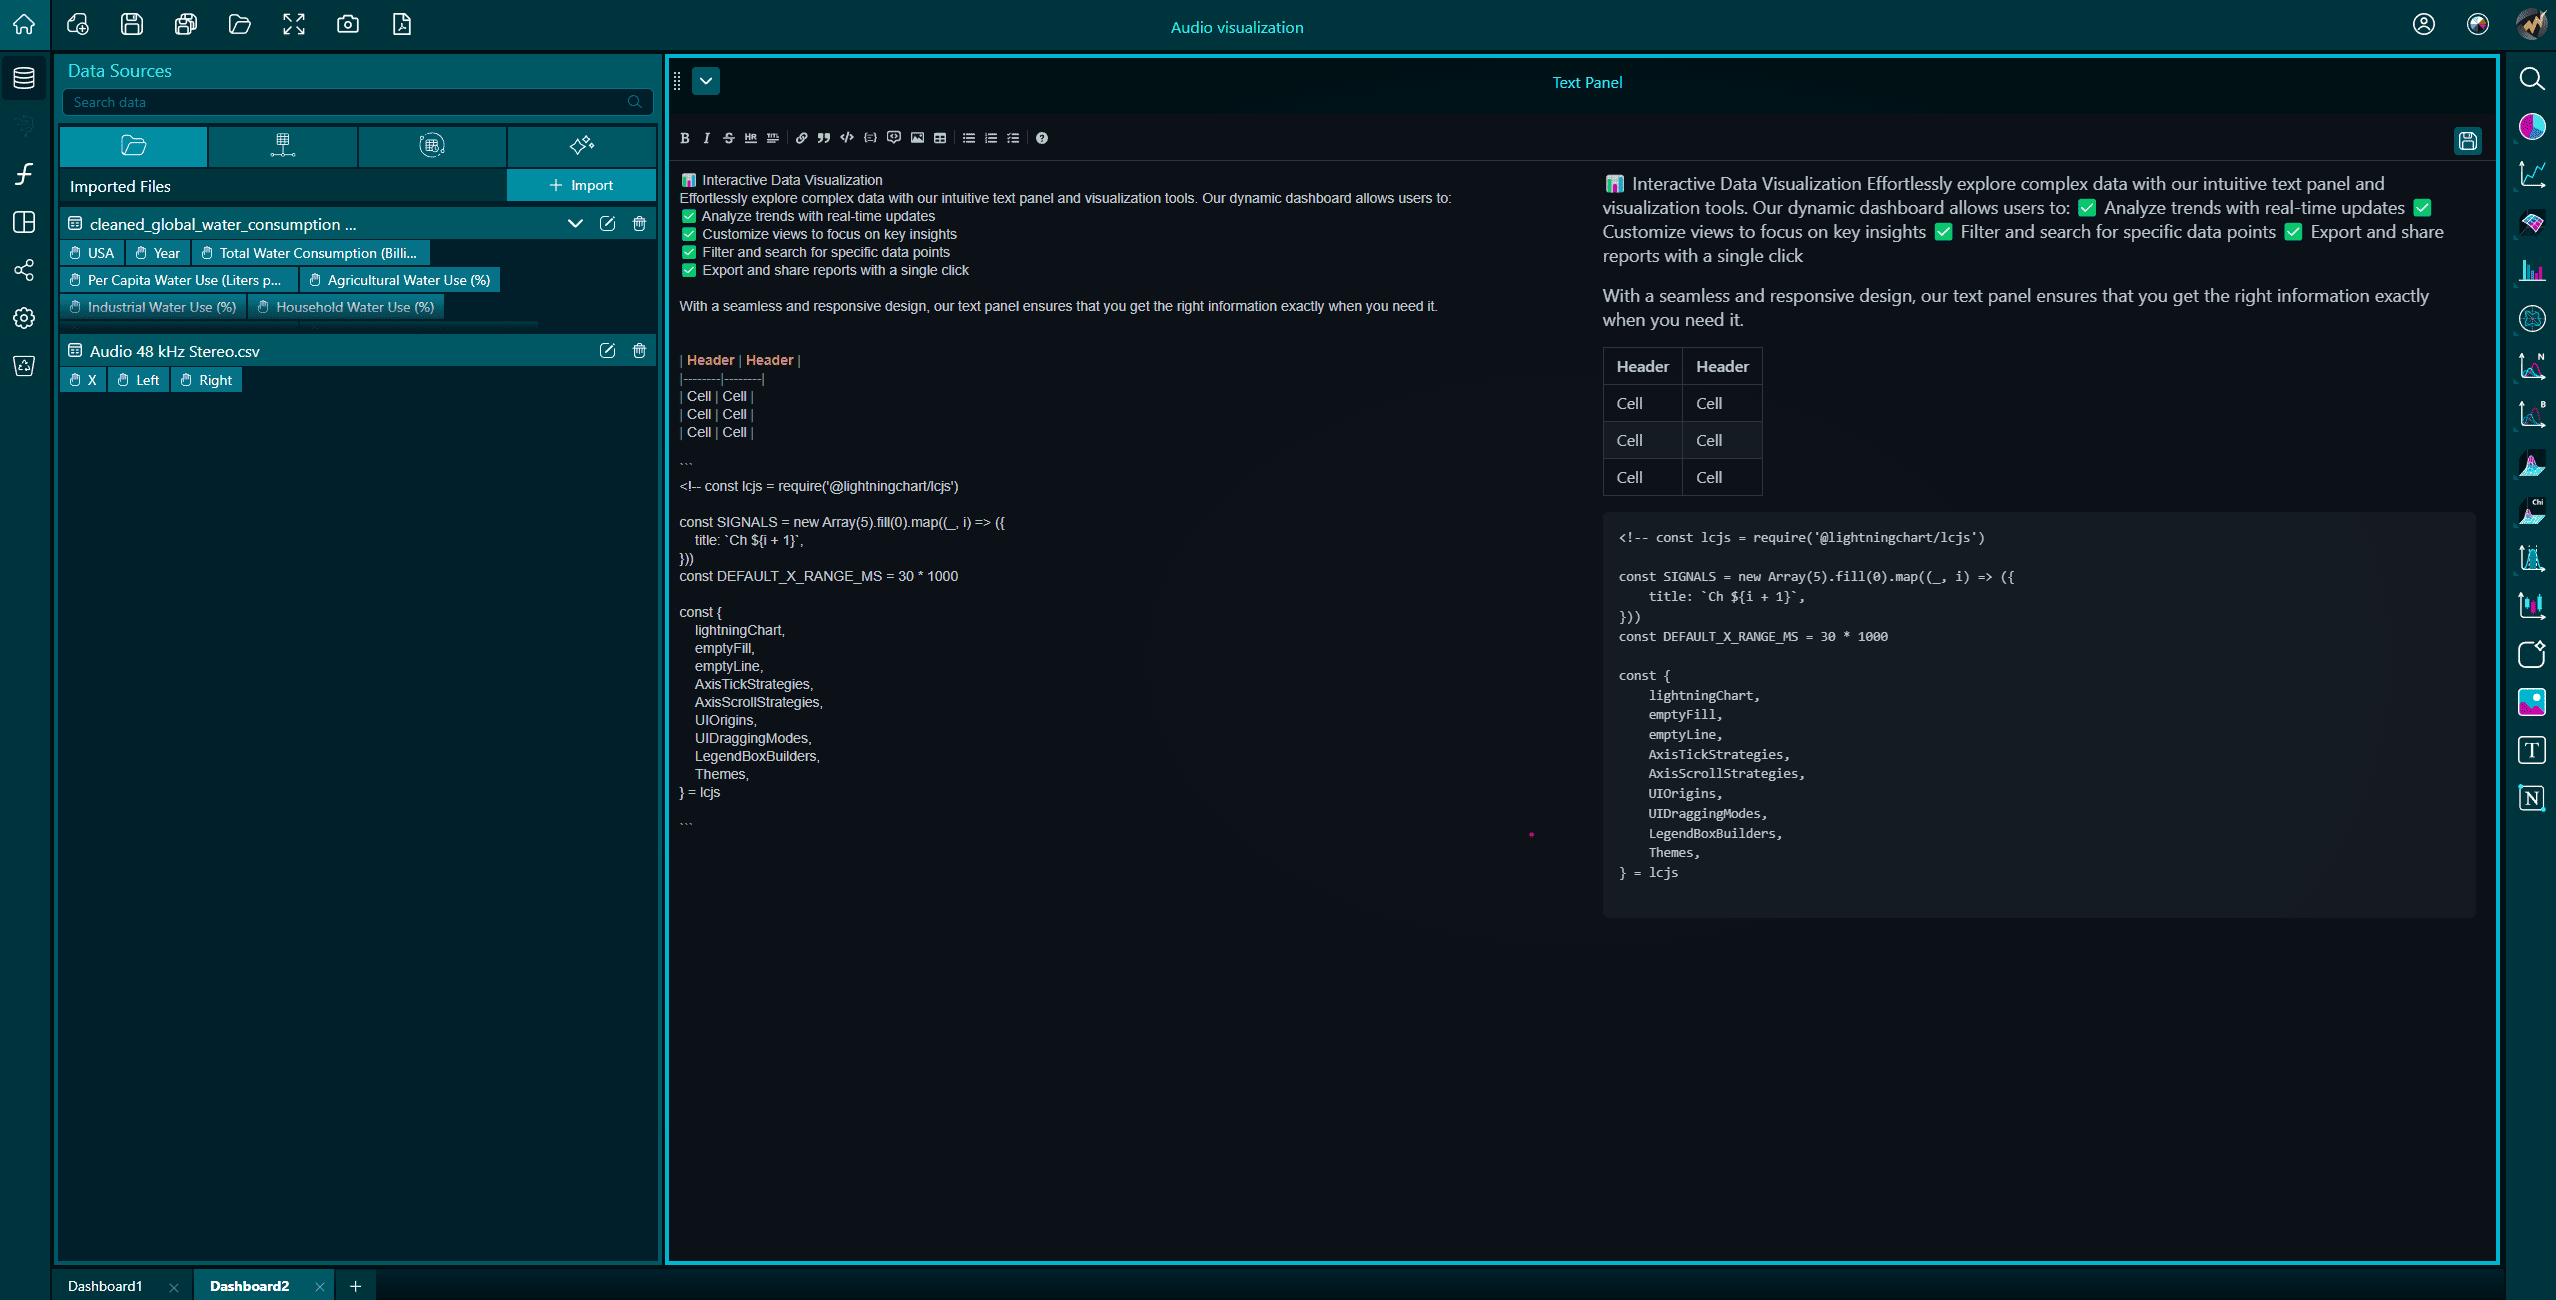
Task: Insert a code block using the code icon
Action: click(x=845, y=138)
